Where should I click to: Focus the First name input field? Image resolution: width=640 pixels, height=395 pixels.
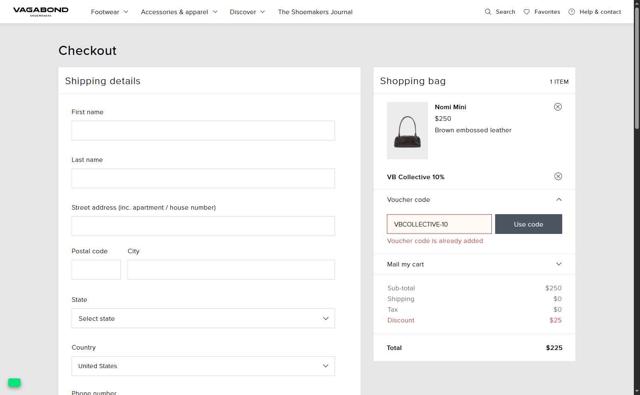[203, 131]
